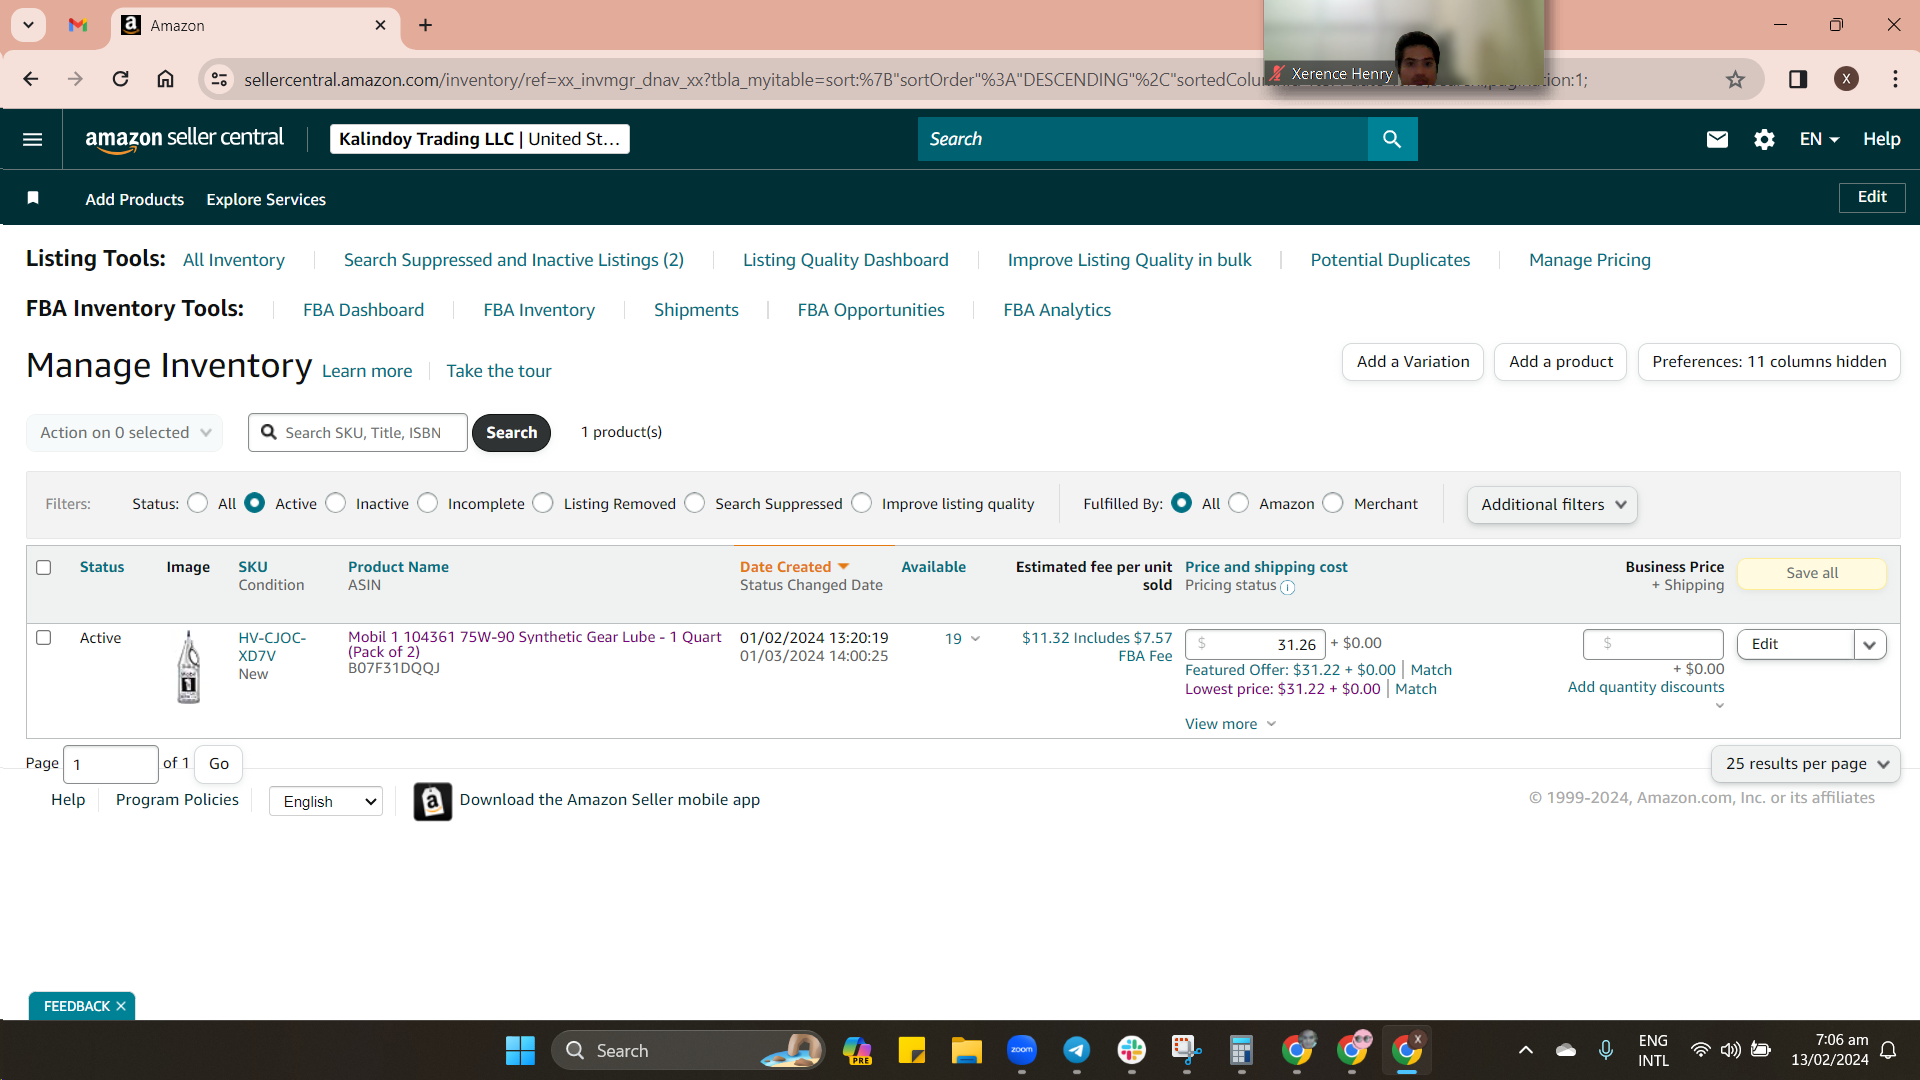Click the pricing status info icon
Viewport: 1920px width, 1080px height.
[1288, 588]
